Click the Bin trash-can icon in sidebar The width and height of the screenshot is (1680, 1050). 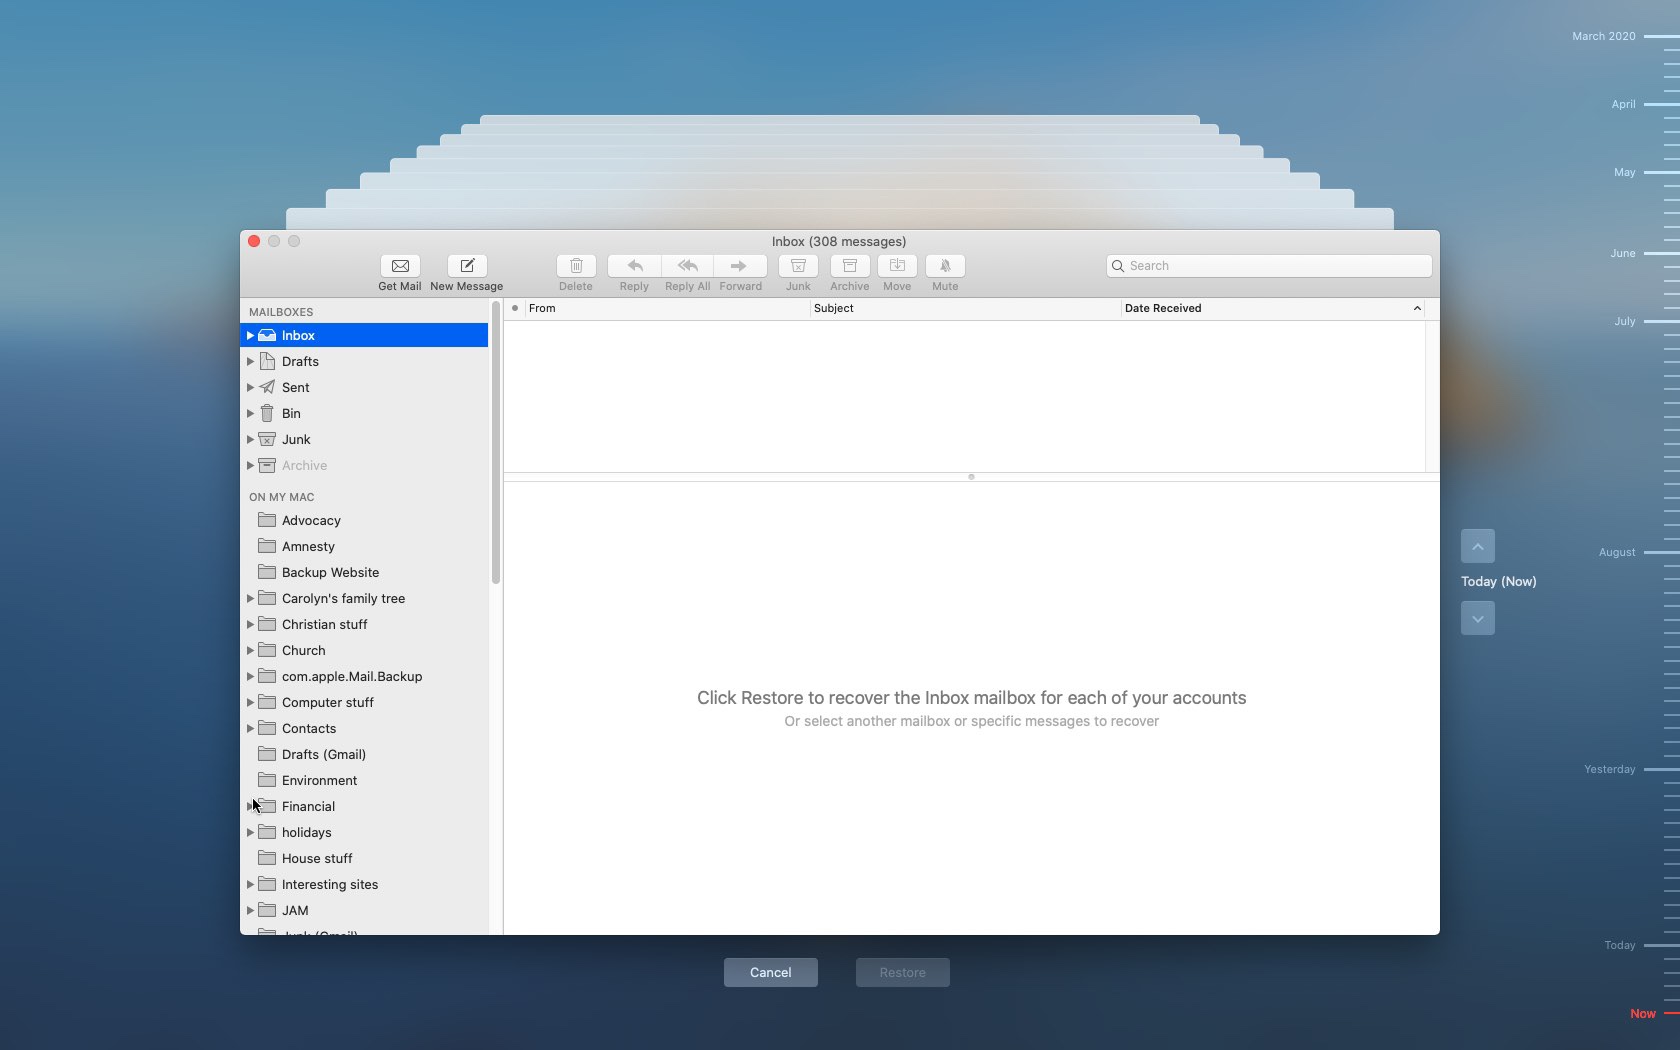(267, 413)
